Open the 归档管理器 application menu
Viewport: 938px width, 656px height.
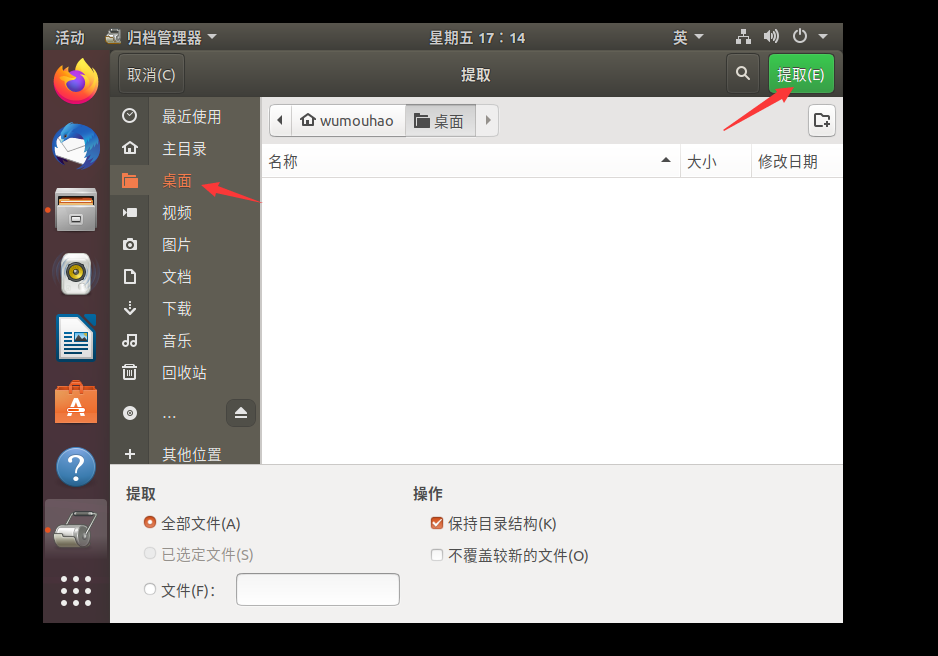pyautogui.click(x=161, y=37)
